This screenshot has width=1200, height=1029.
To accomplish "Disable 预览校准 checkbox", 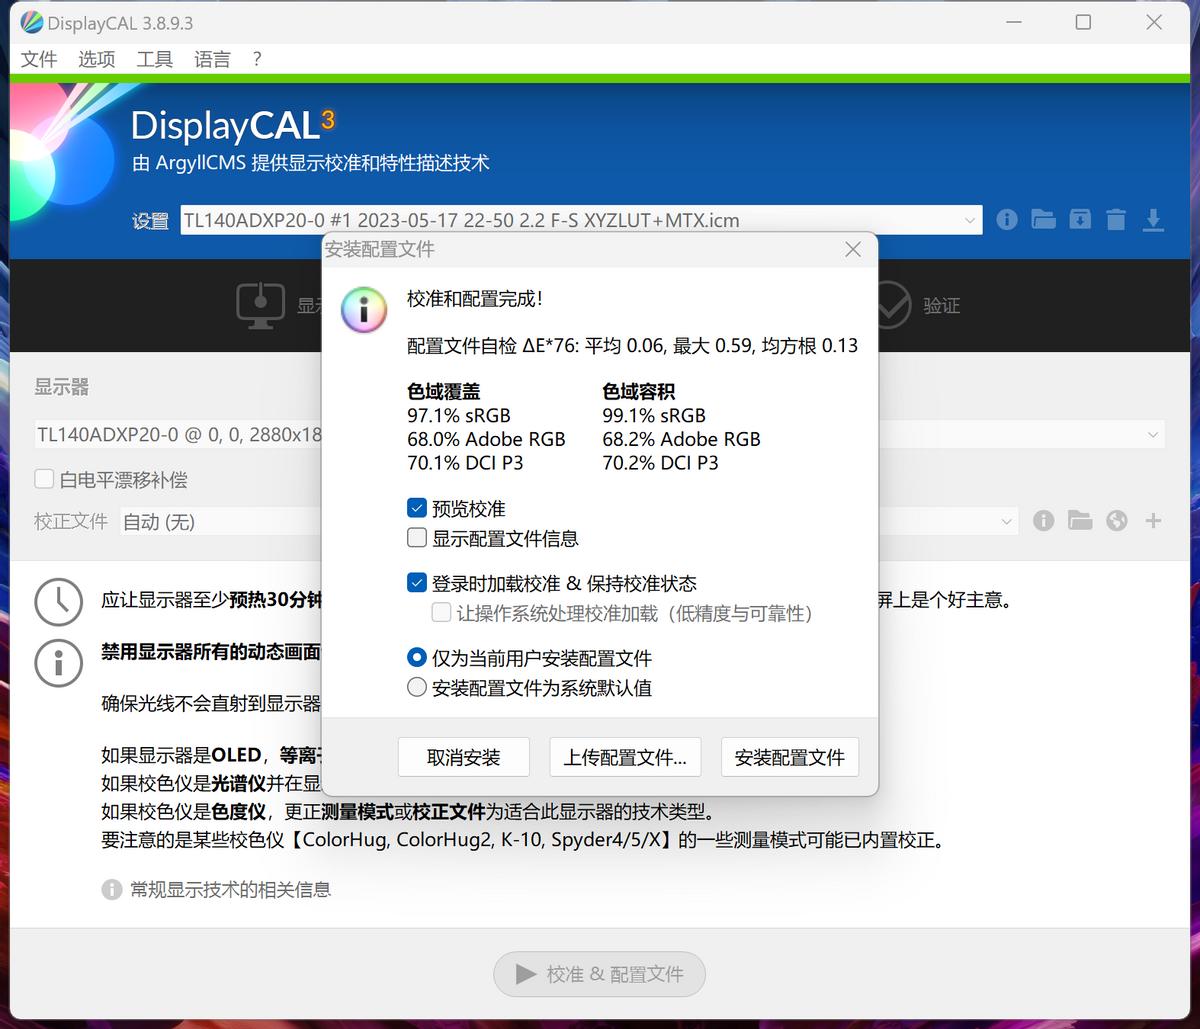I will [x=417, y=507].
